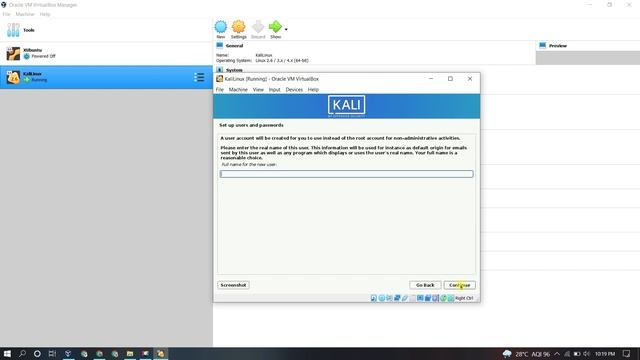This screenshot has height=360, width=640.
Task: Select the KaliLinux running machine entry
Action: click(106, 77)
